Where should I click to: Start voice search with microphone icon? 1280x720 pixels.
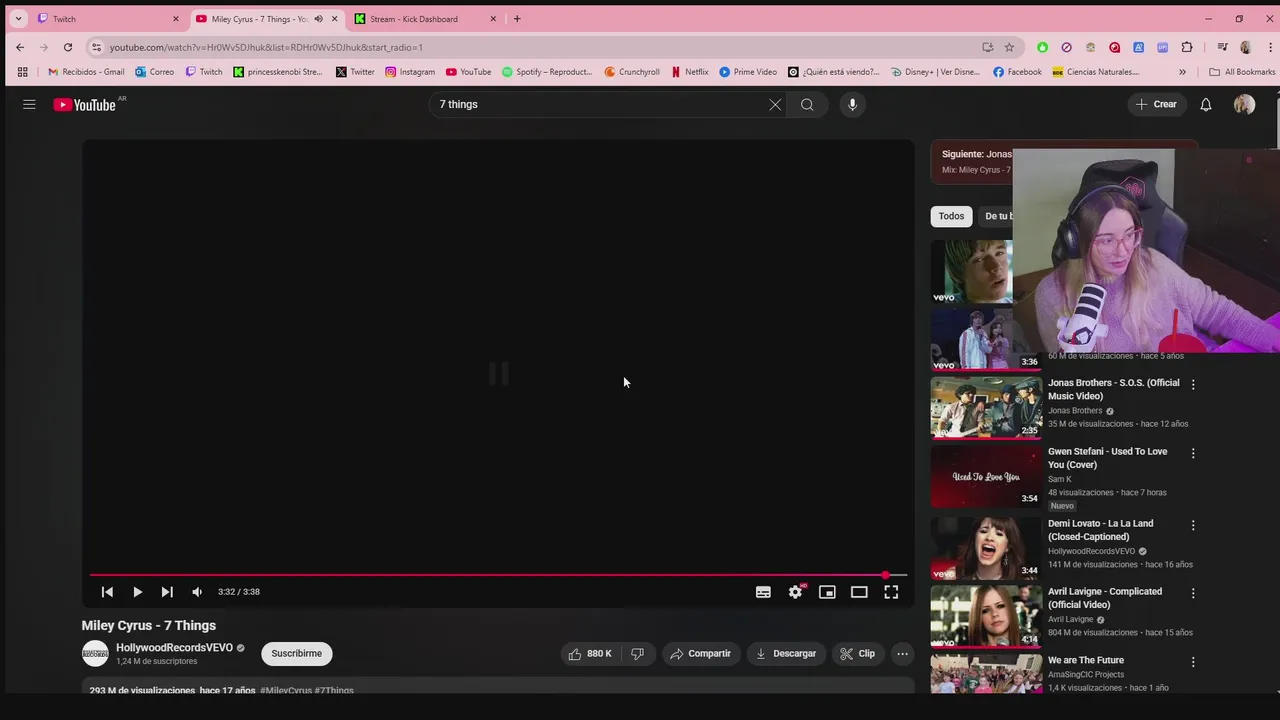click(x=852, y=104)
